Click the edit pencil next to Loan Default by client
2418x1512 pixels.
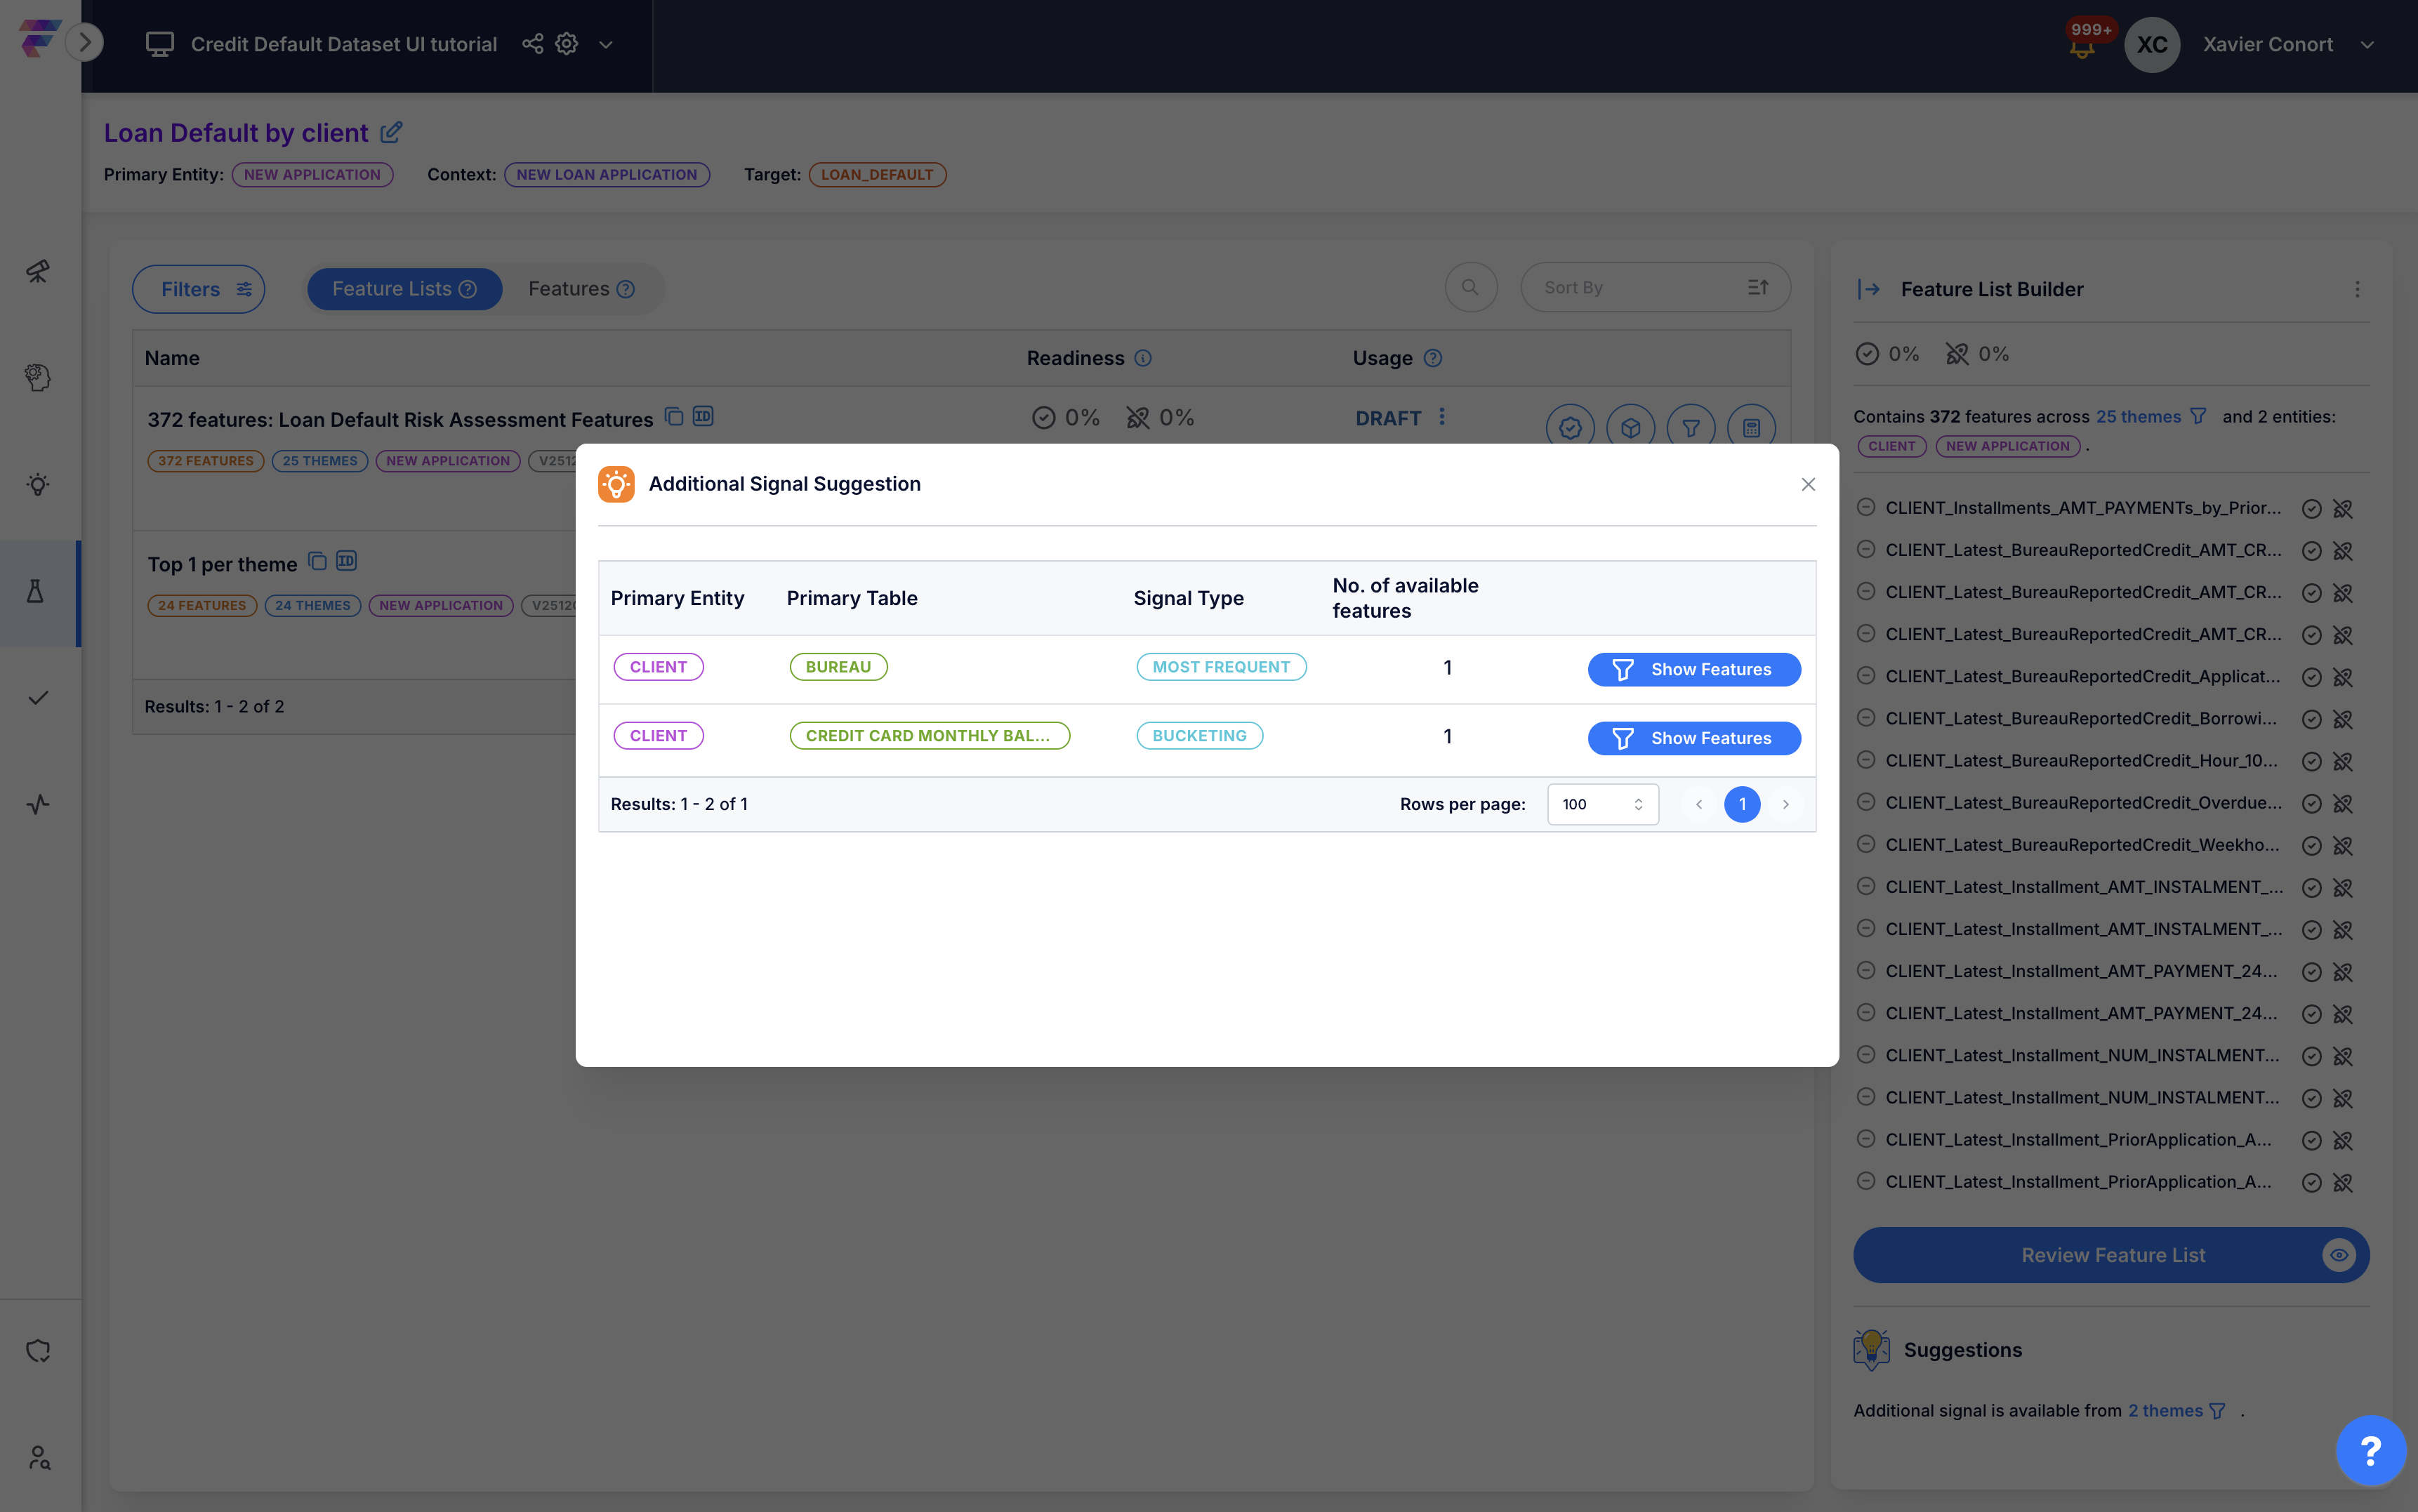click(392, 132)
